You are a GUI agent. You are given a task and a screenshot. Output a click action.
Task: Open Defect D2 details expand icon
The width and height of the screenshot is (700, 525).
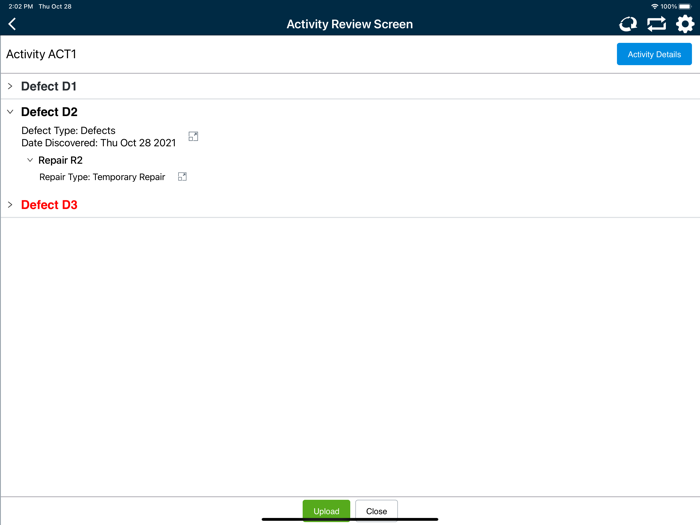[193, 136]
